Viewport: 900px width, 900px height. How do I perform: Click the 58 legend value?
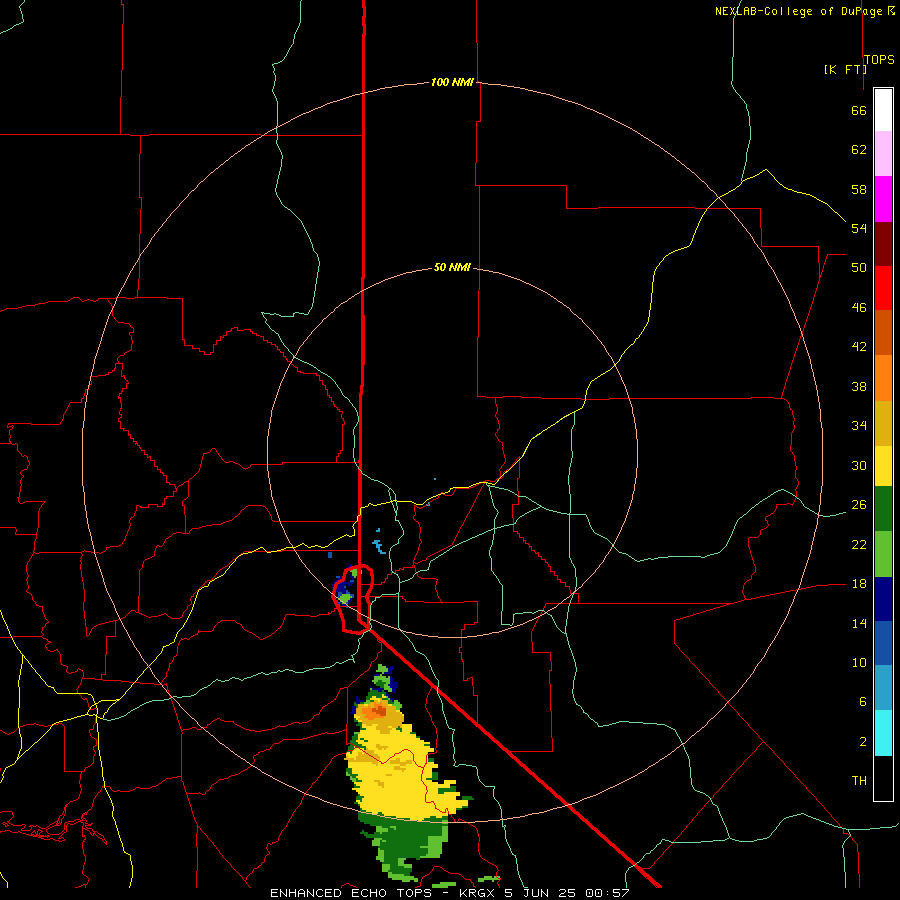pyautogui.click(x=859, y=189)
